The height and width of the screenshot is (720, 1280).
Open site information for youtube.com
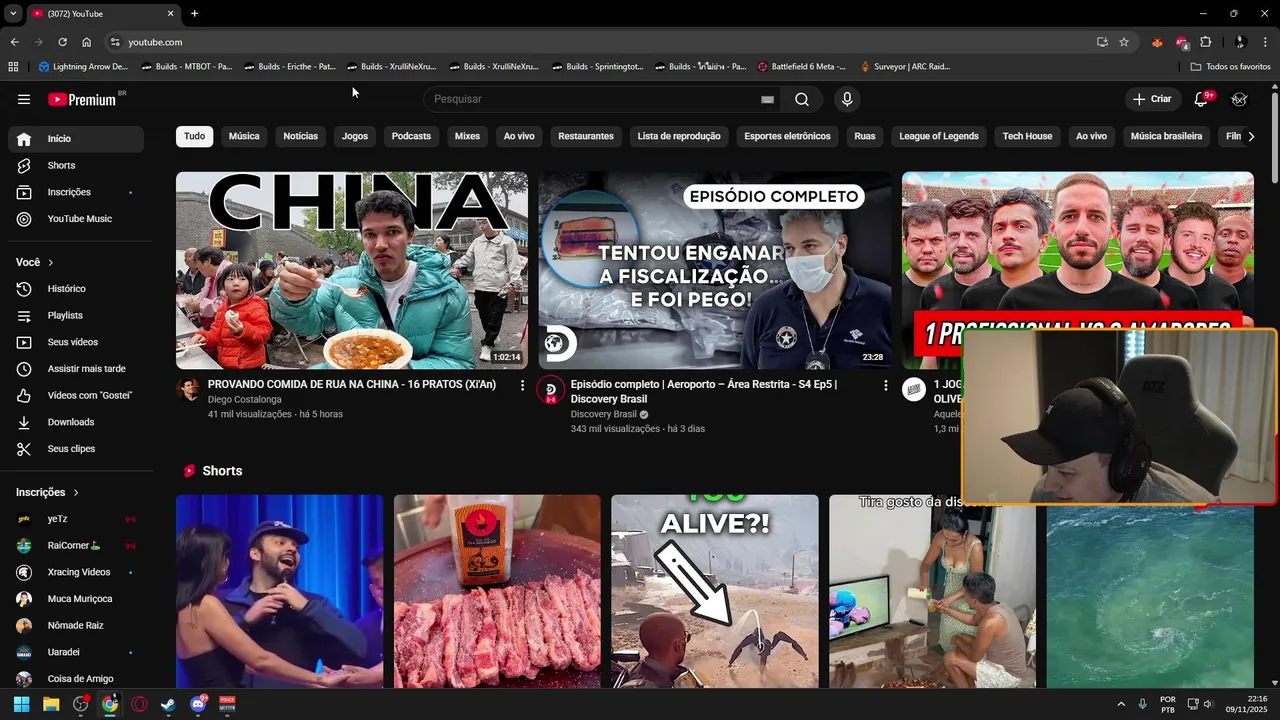(x=115, y=42)
